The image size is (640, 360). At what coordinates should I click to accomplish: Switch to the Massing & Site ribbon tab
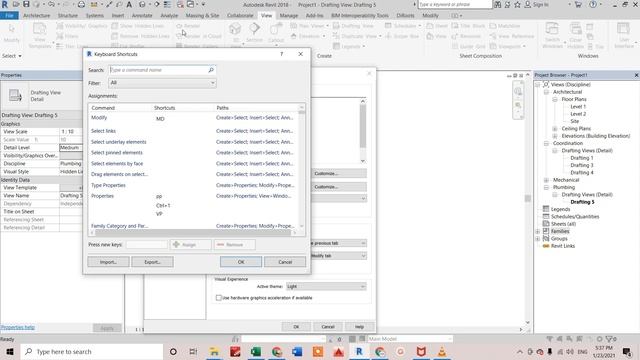click(202, 16)
